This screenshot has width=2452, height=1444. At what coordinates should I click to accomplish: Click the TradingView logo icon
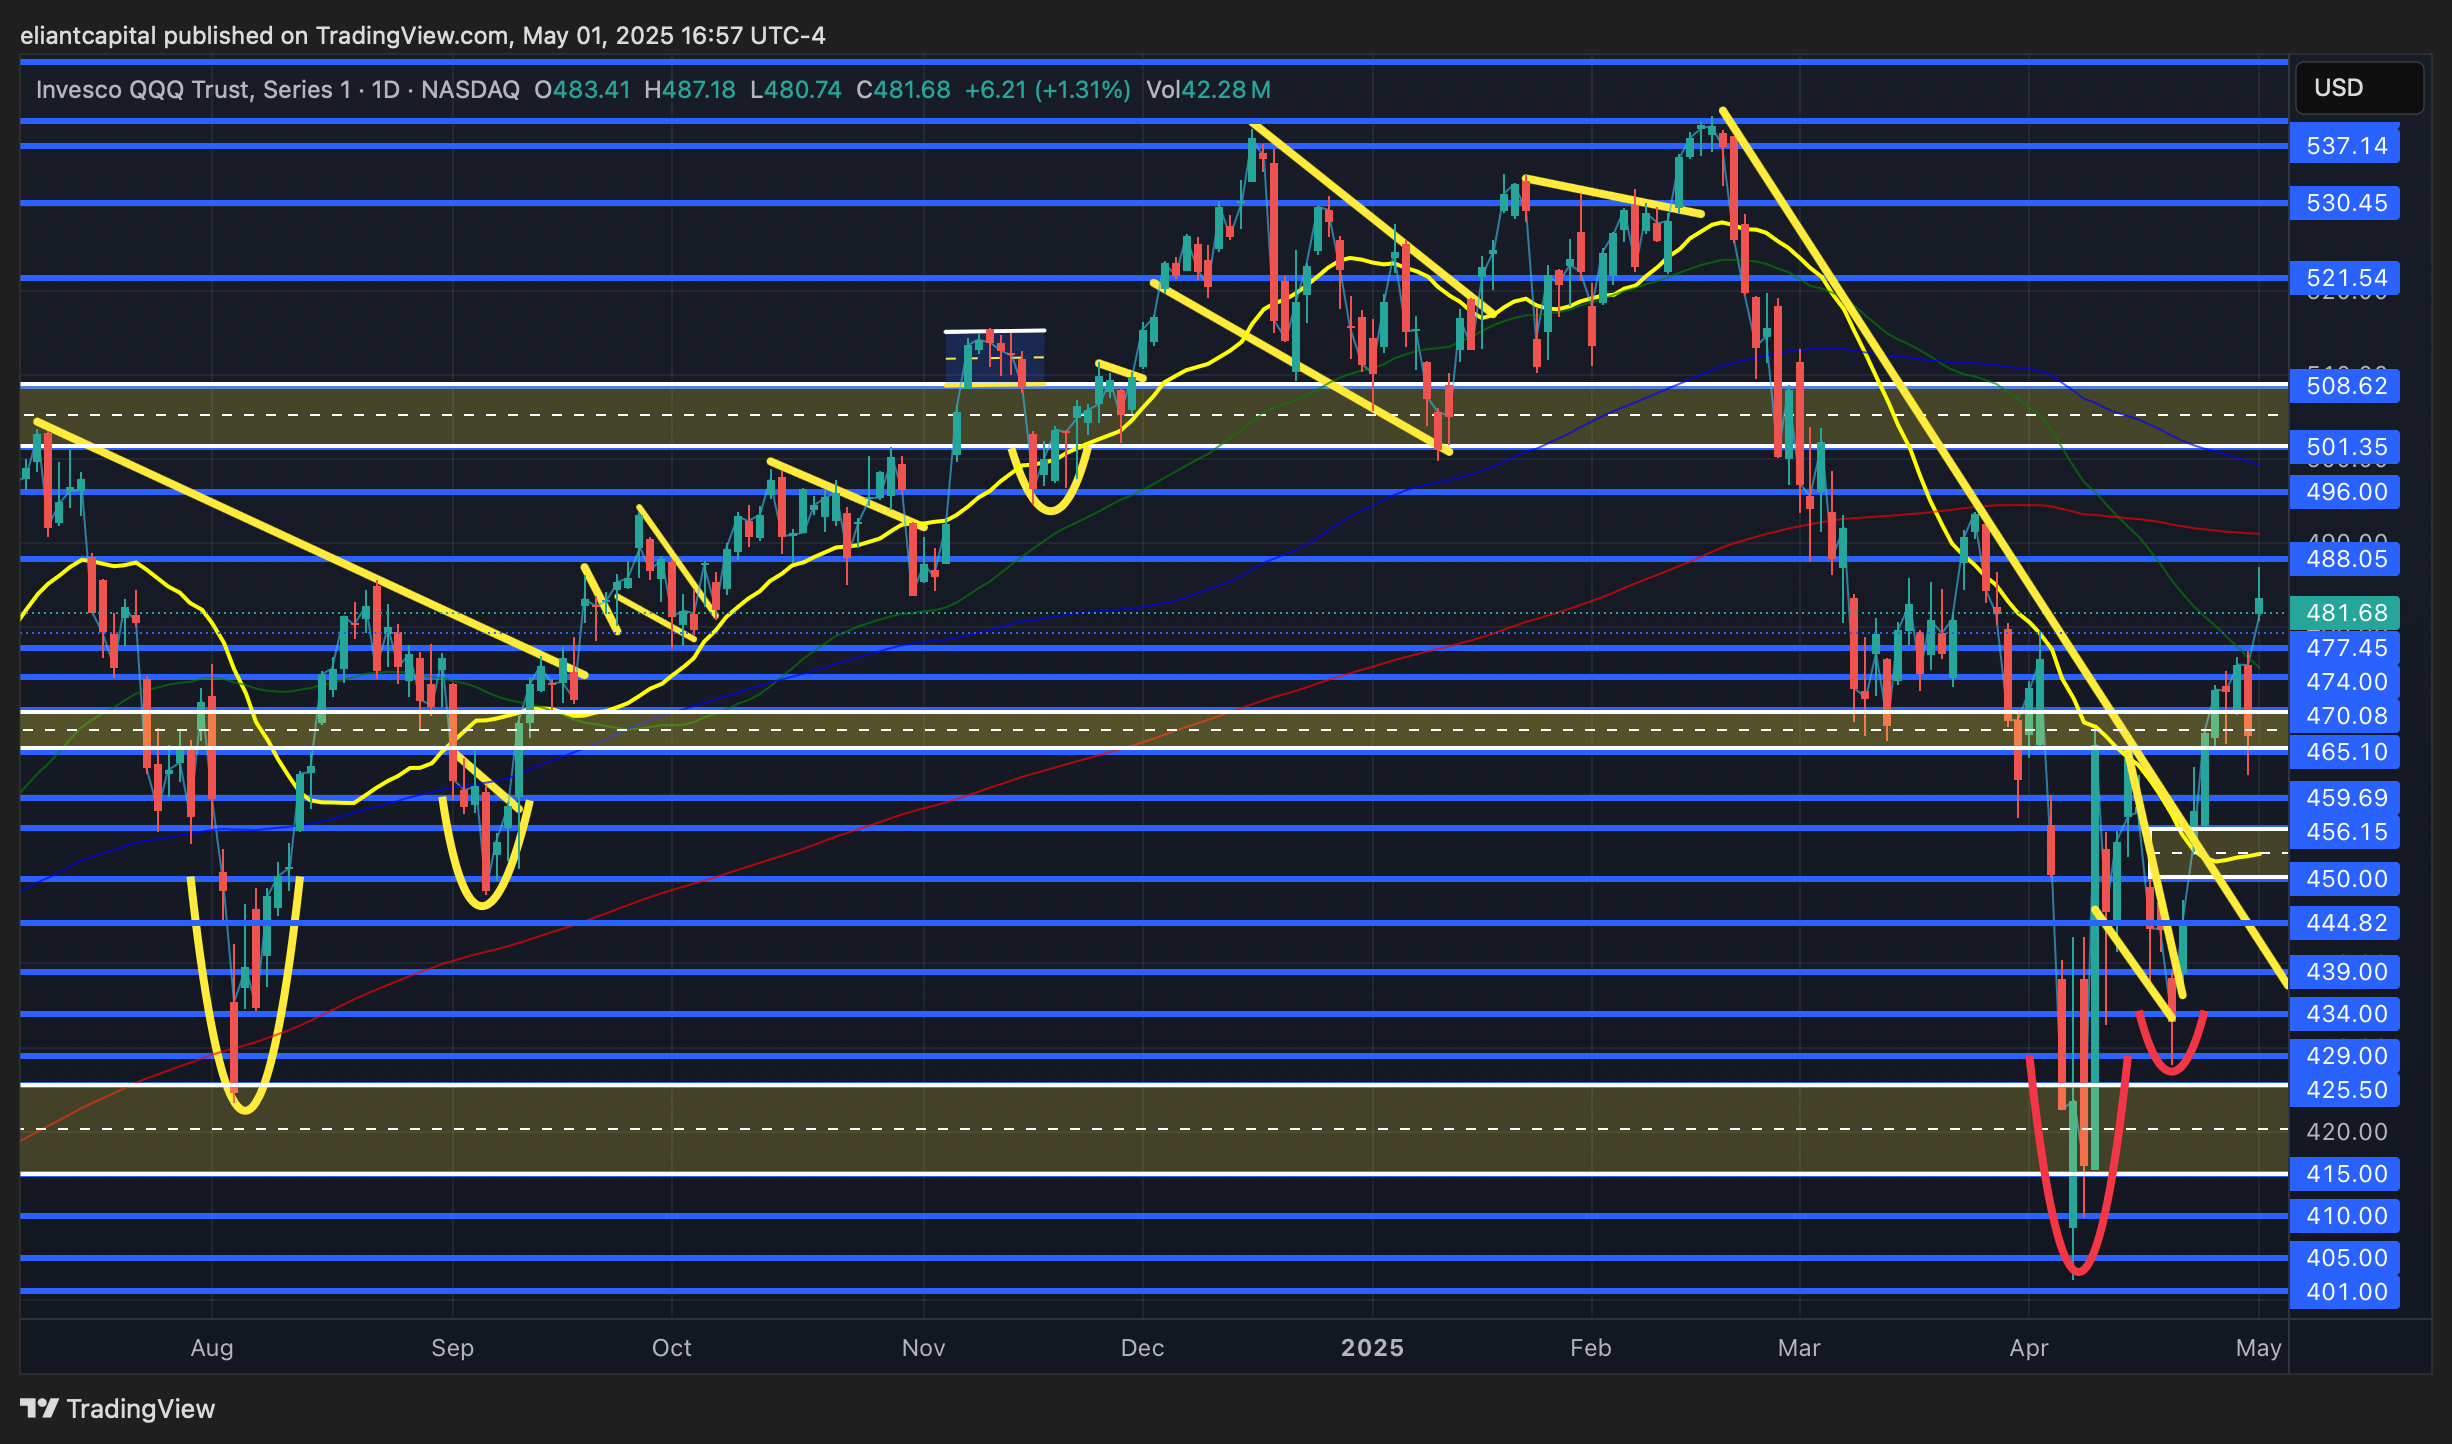[40, 1408]
